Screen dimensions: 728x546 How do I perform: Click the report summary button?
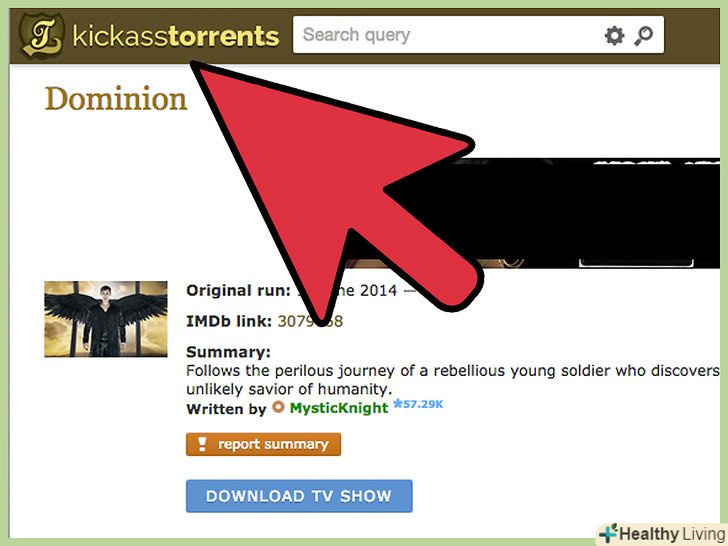[263, 444]
